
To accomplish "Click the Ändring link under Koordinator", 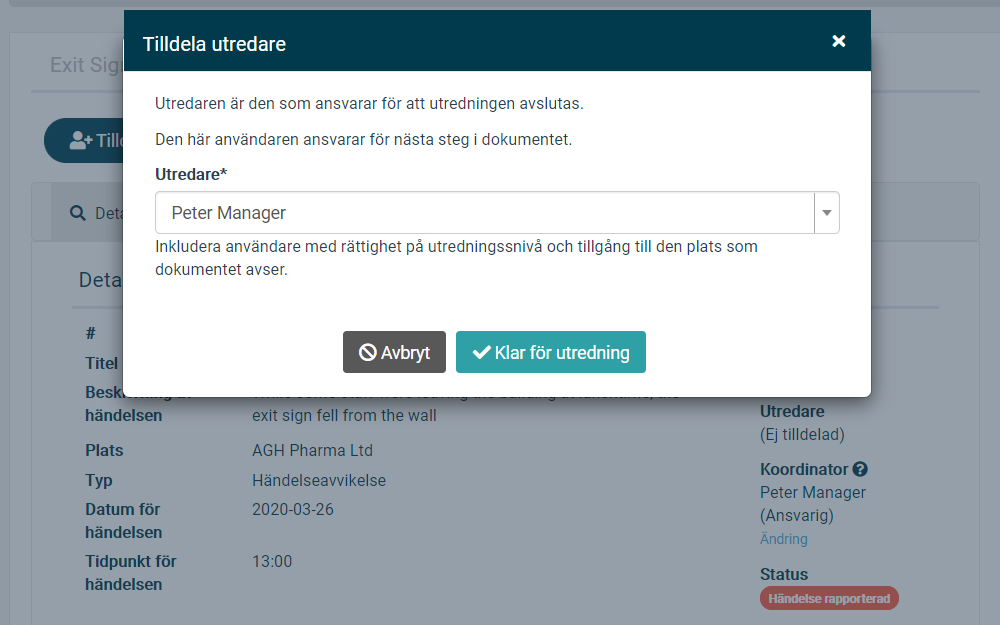I will tap(784, 539).
